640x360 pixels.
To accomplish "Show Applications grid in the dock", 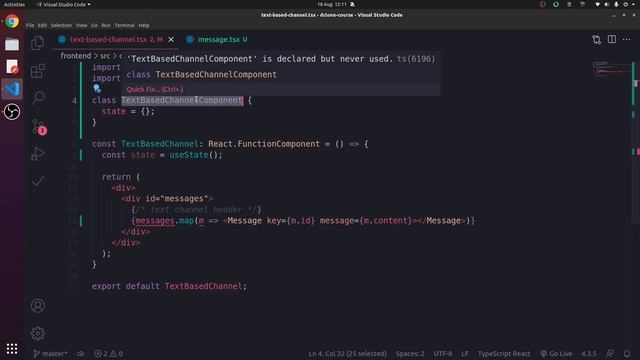I will [x=12, y=348].
